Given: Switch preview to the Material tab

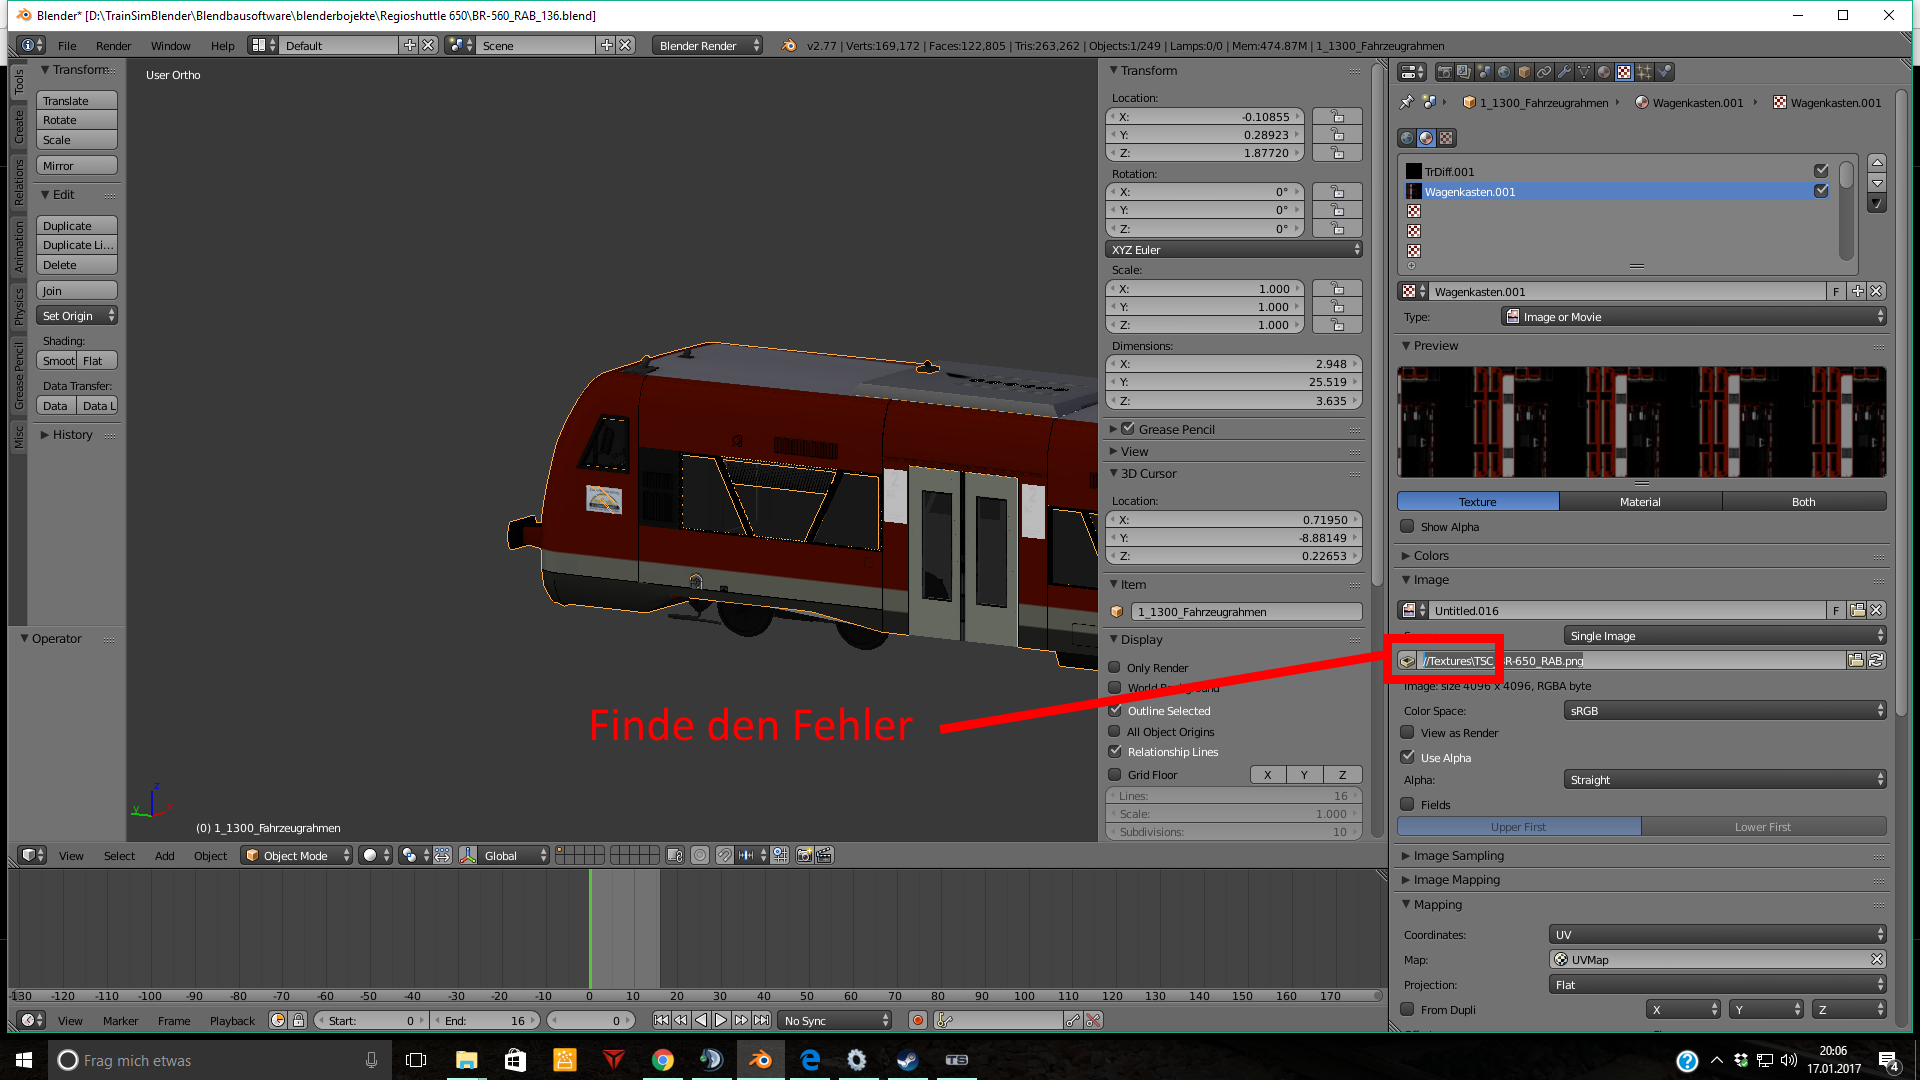Looking at the screenshot, I should click(x=1640, y=501).
